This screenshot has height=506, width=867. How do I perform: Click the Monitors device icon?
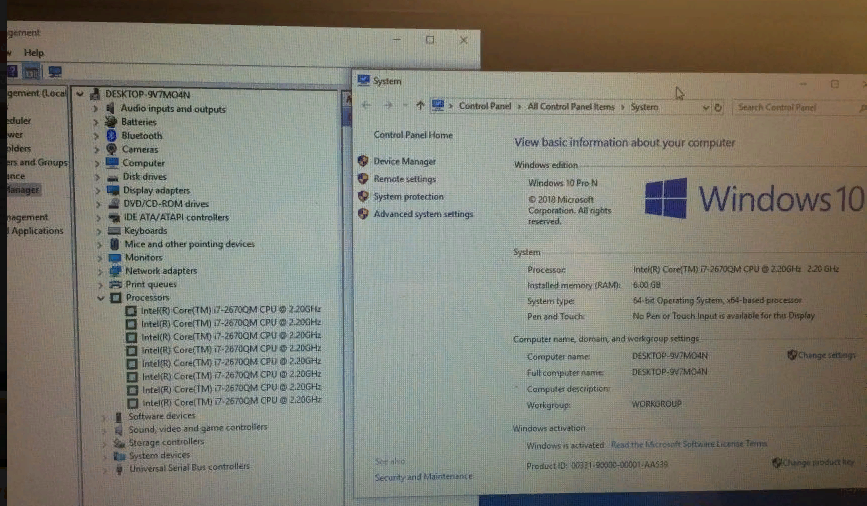click(x=115, y=257)
